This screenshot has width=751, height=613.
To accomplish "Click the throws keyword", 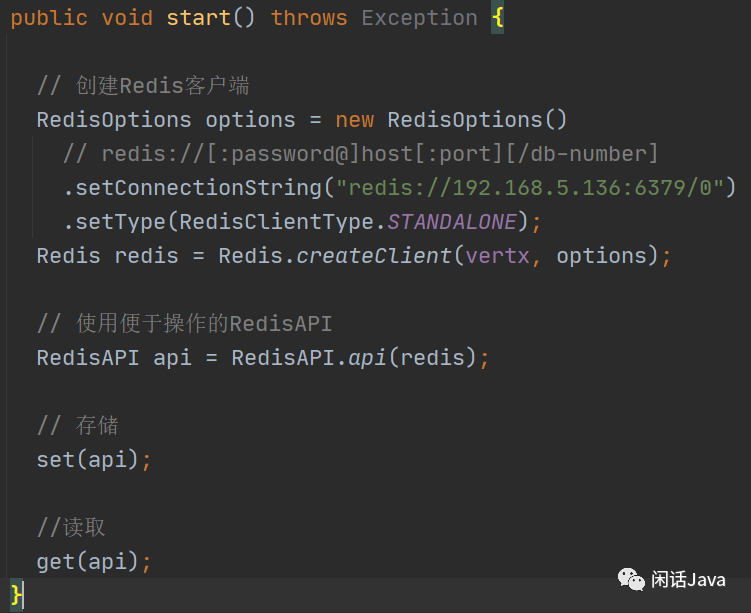I will click(309, 18).
